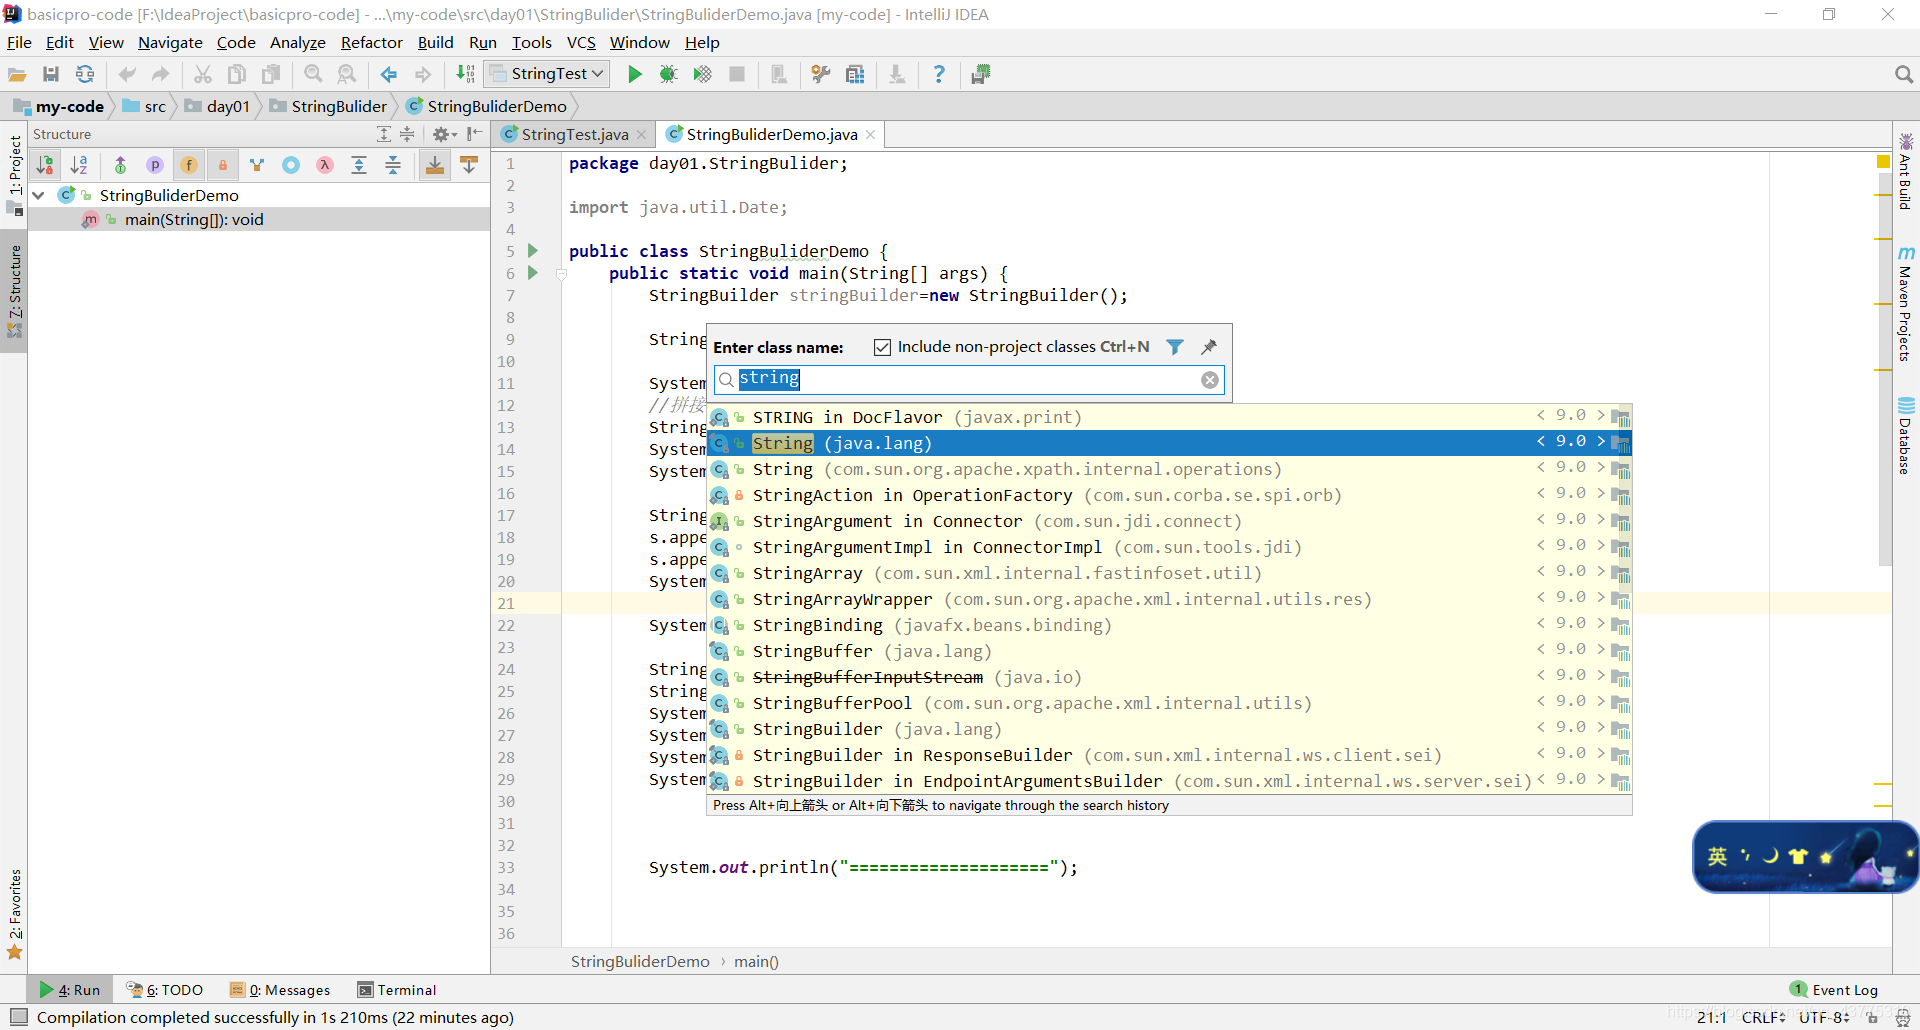
Task: Navigate back with the blue left arrow
Action: tap(389, 75)
